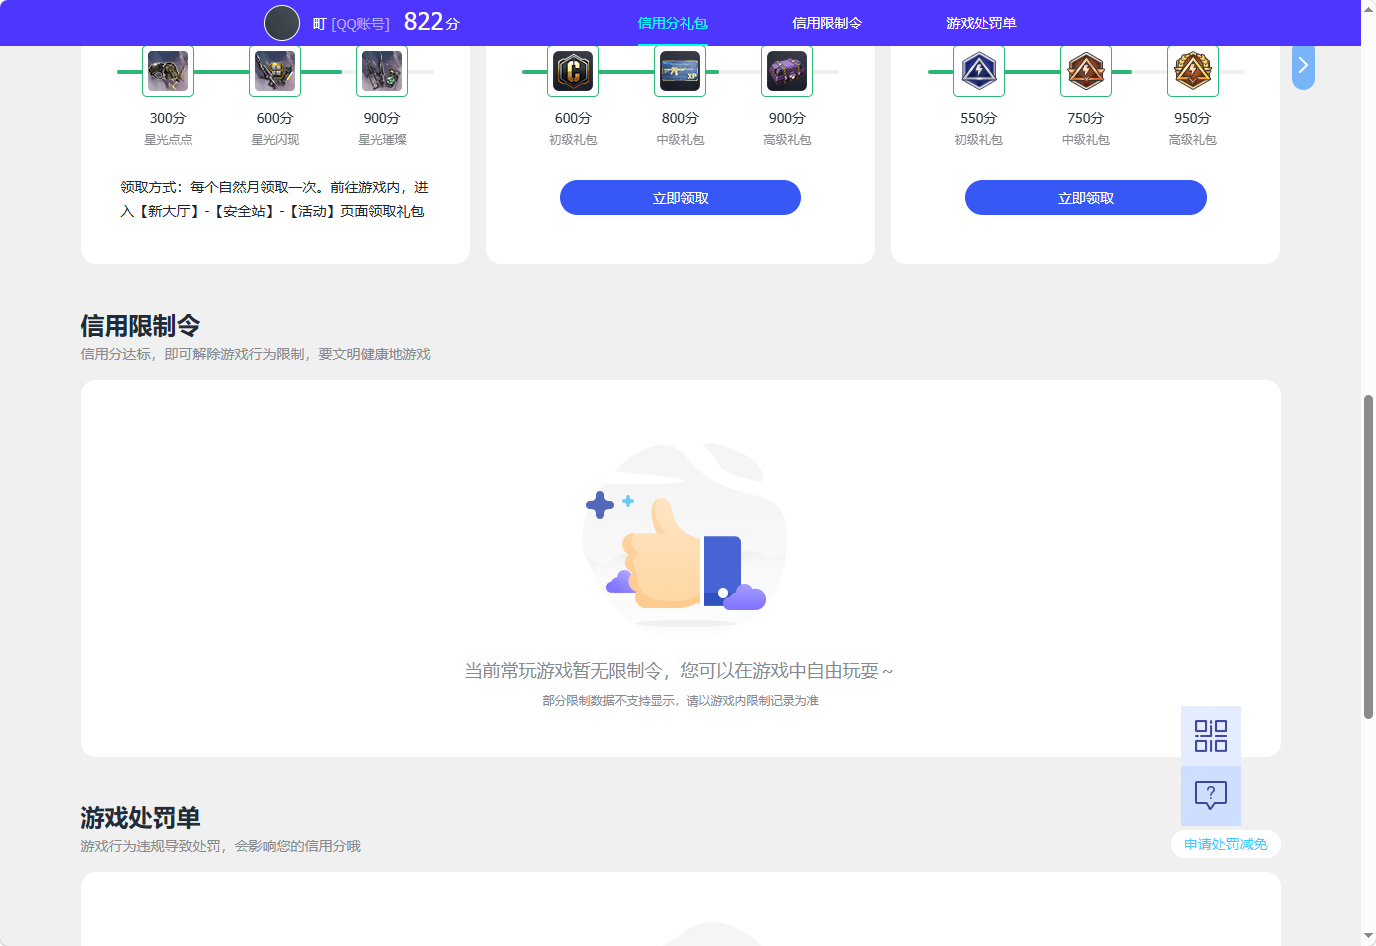Click the 领取方式 instructions text
This screenshot has height=946, width=1376.
274,199
